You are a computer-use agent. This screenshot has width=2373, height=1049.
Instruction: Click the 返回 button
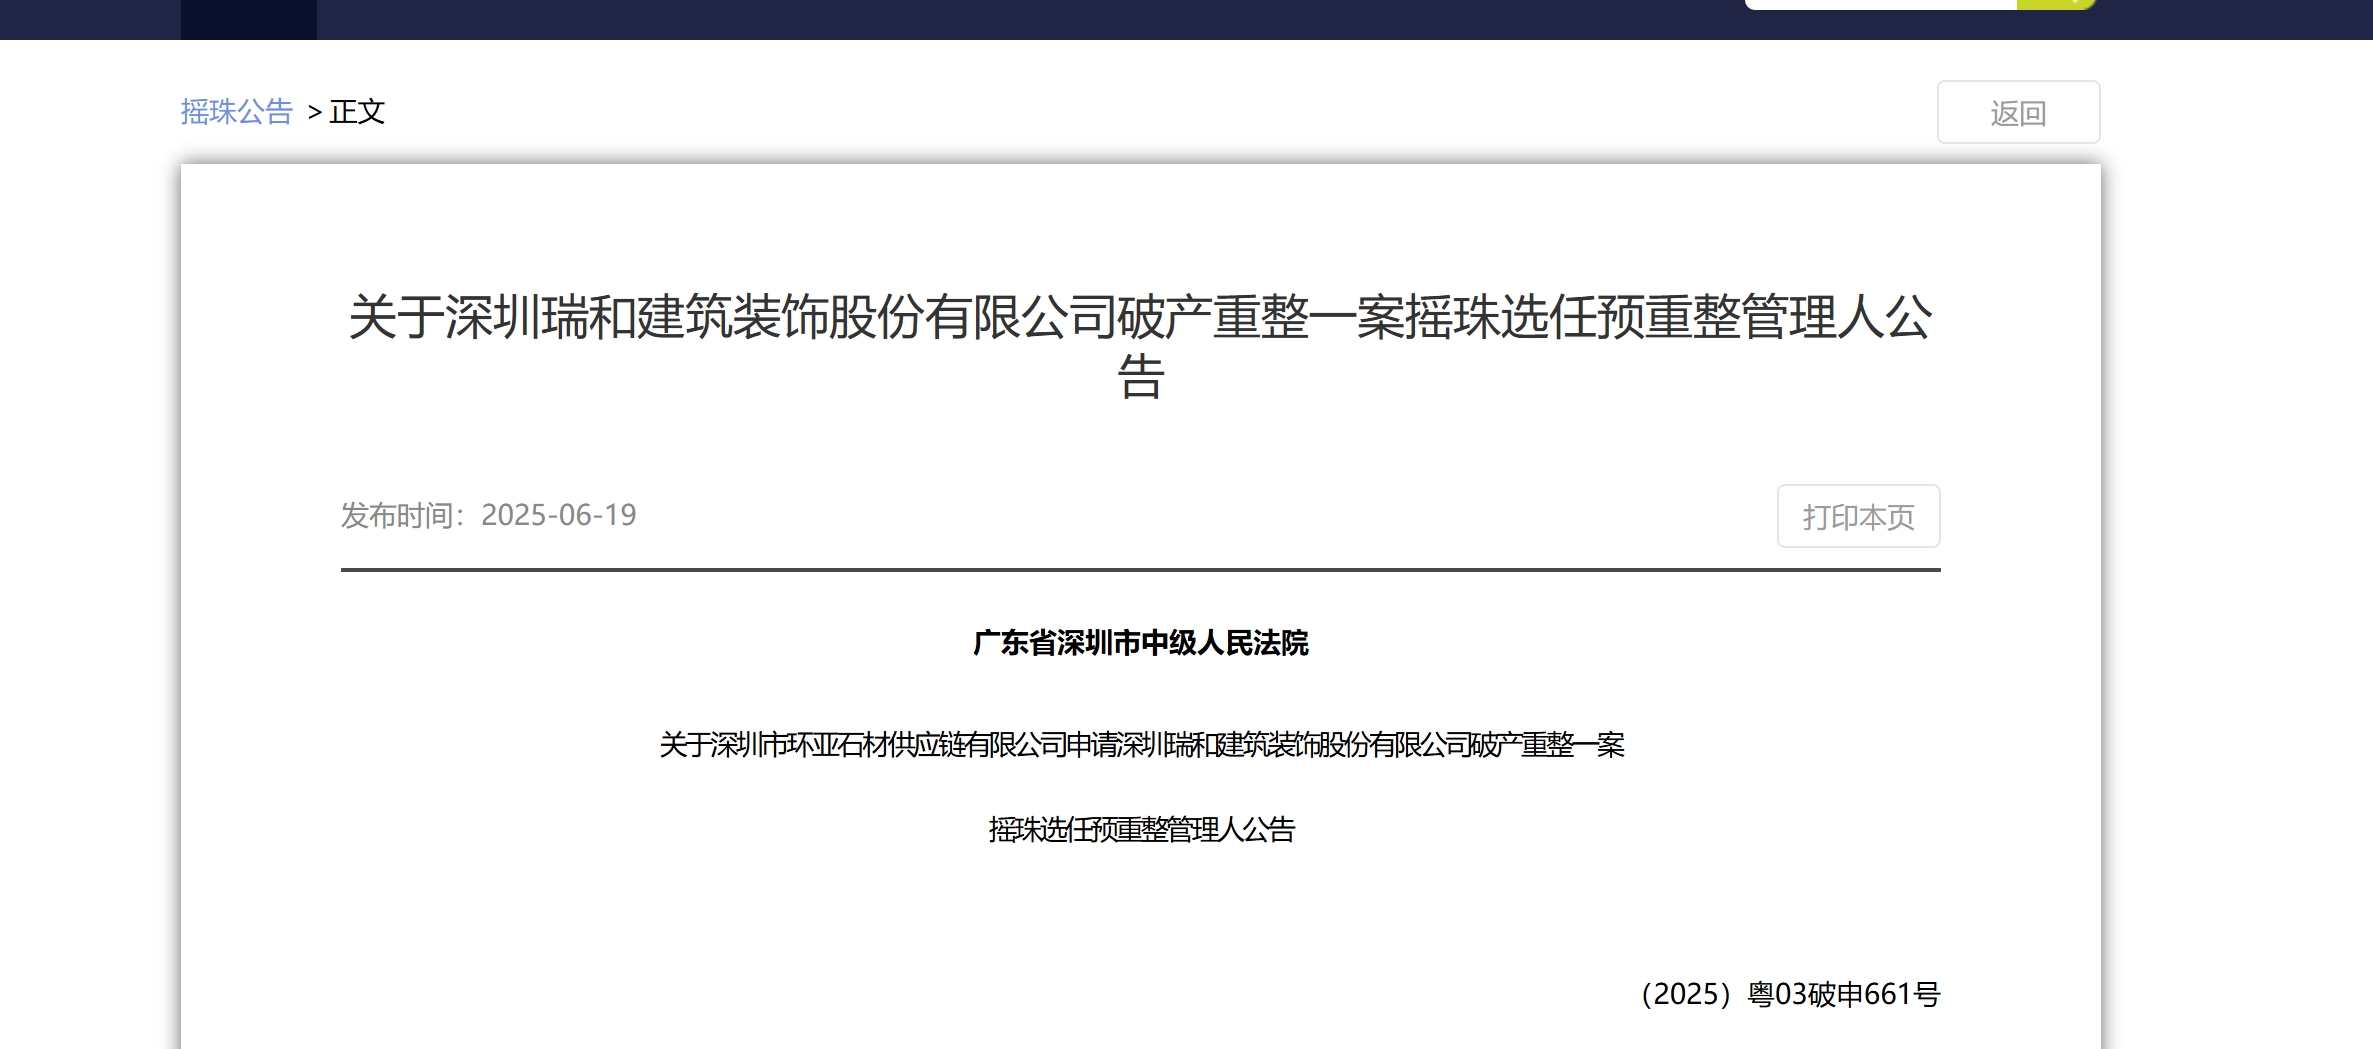pyautogui.click(x=2018, y=112)
